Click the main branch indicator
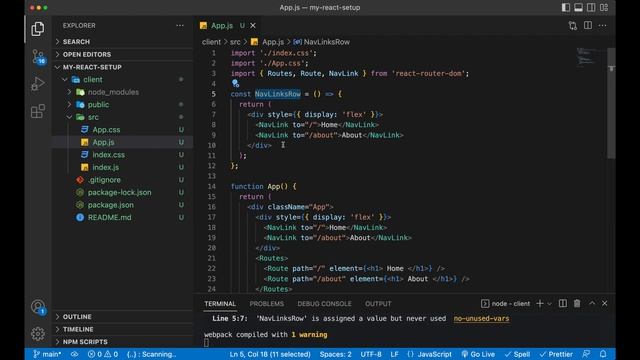This screenshot has height=360, width=640. [47, 354]
